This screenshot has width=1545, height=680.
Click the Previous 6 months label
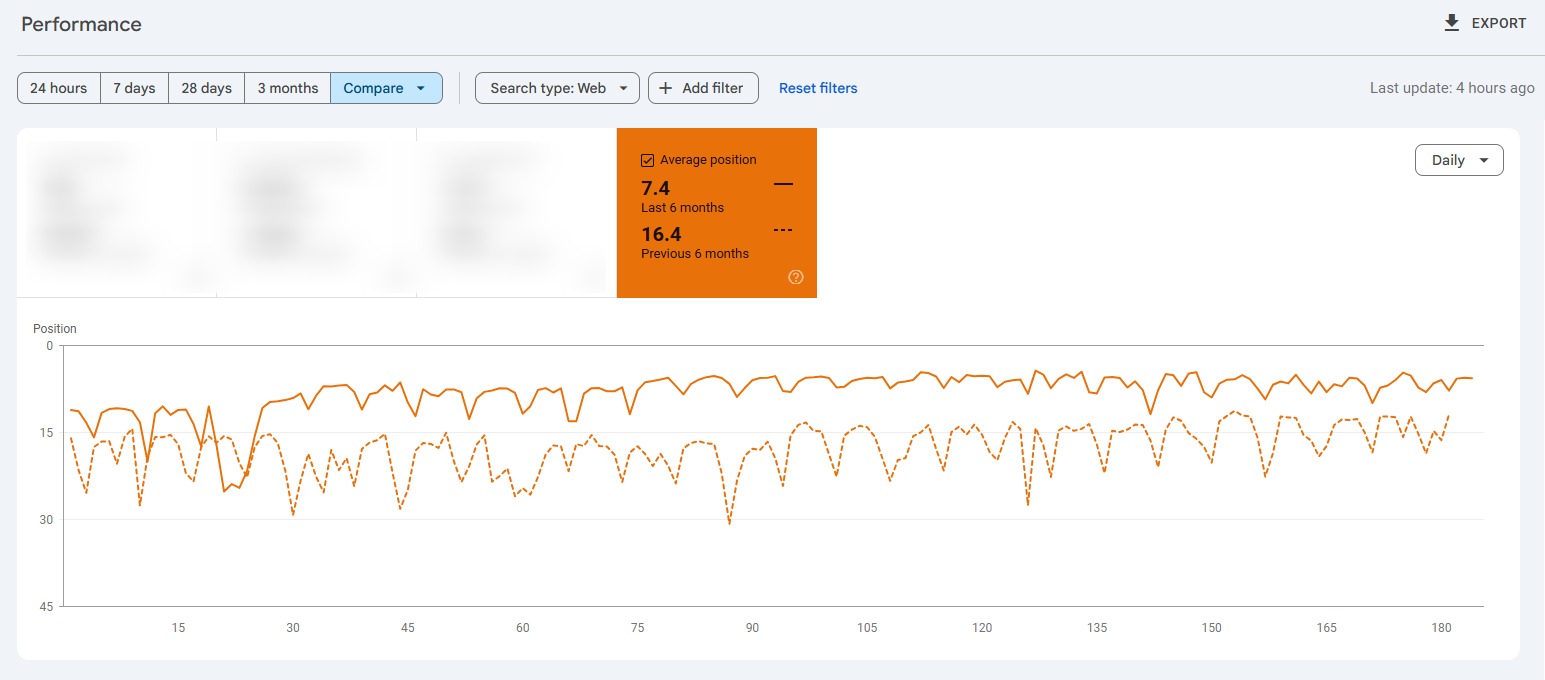(695, 254)
